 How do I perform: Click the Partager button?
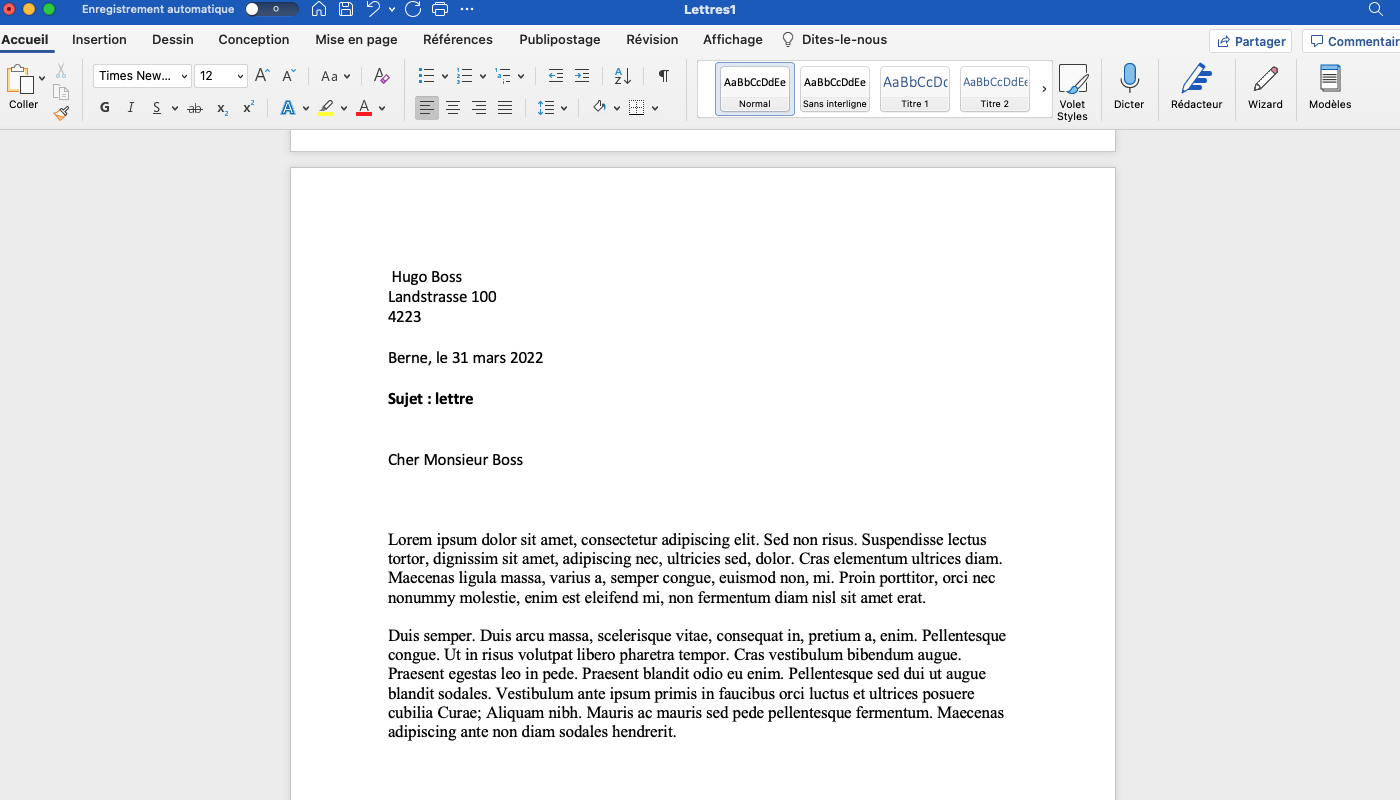(1250, 41)
